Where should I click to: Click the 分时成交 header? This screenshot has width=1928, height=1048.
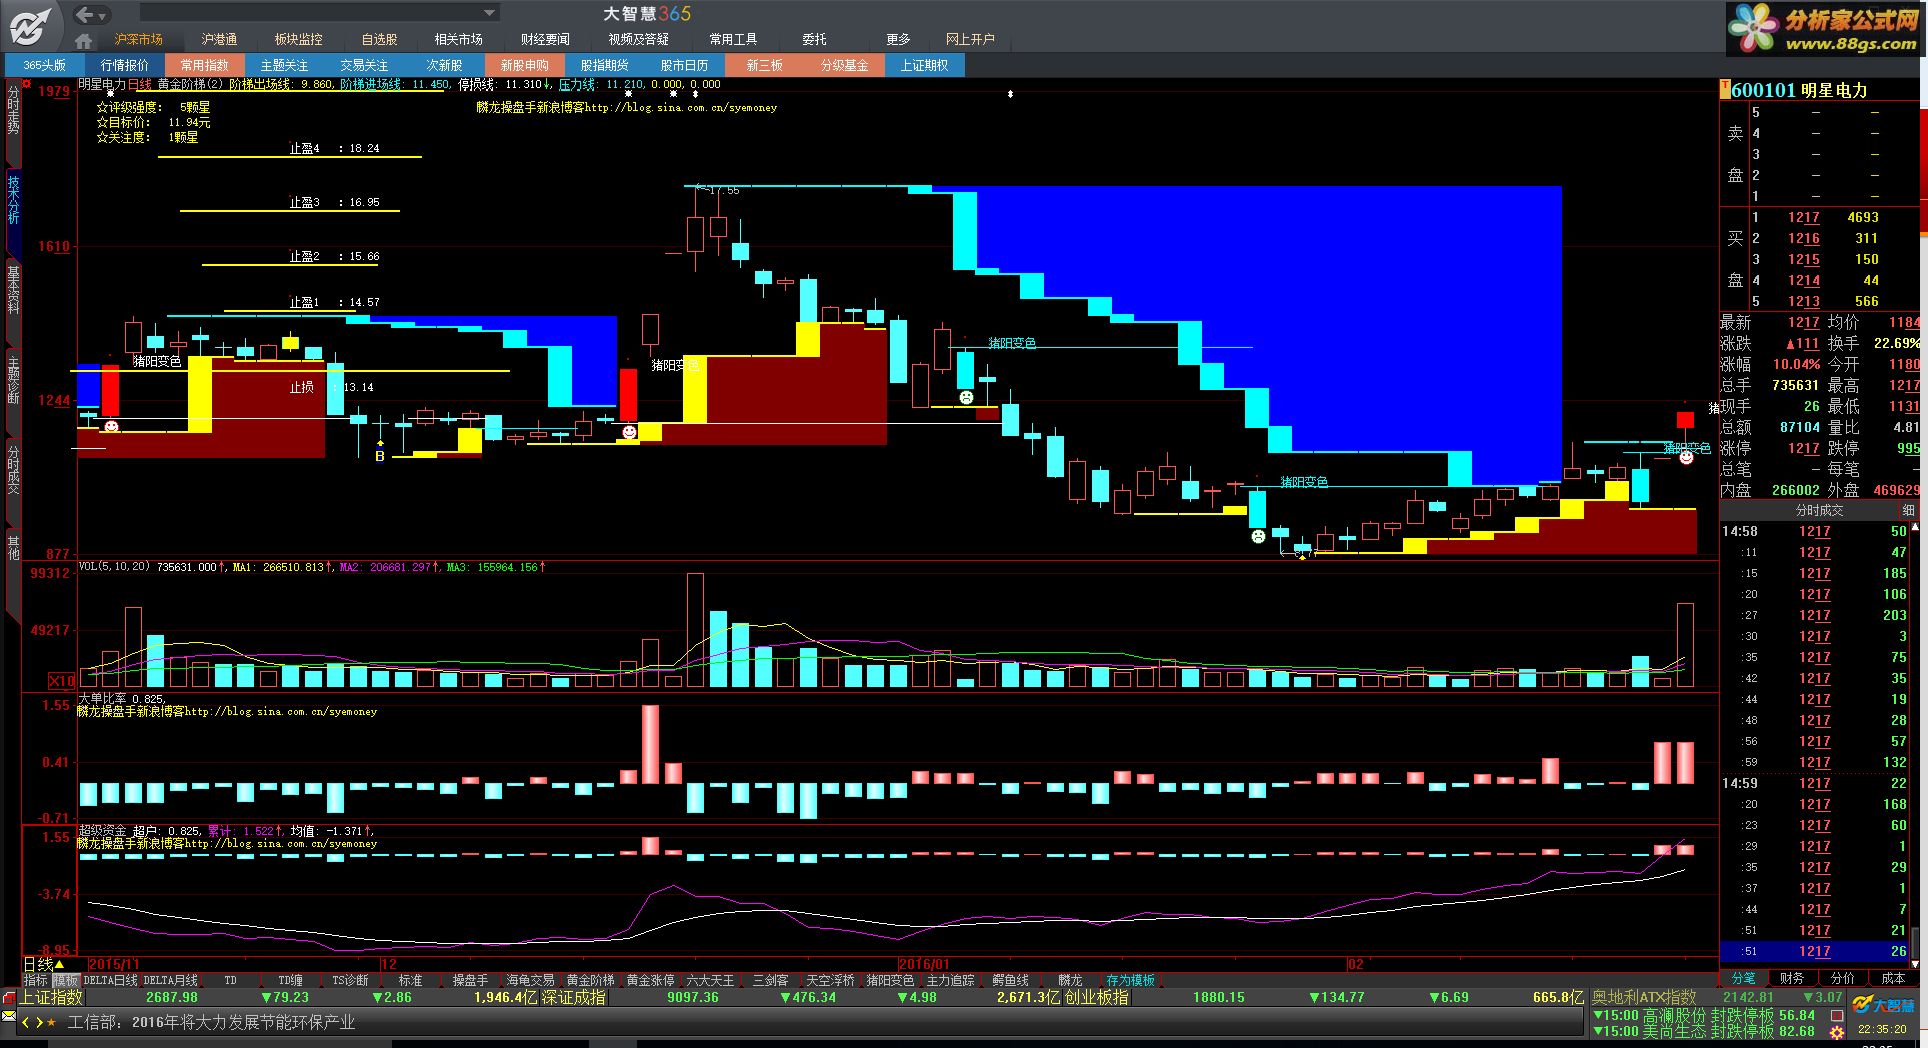tap(1819, 511)
